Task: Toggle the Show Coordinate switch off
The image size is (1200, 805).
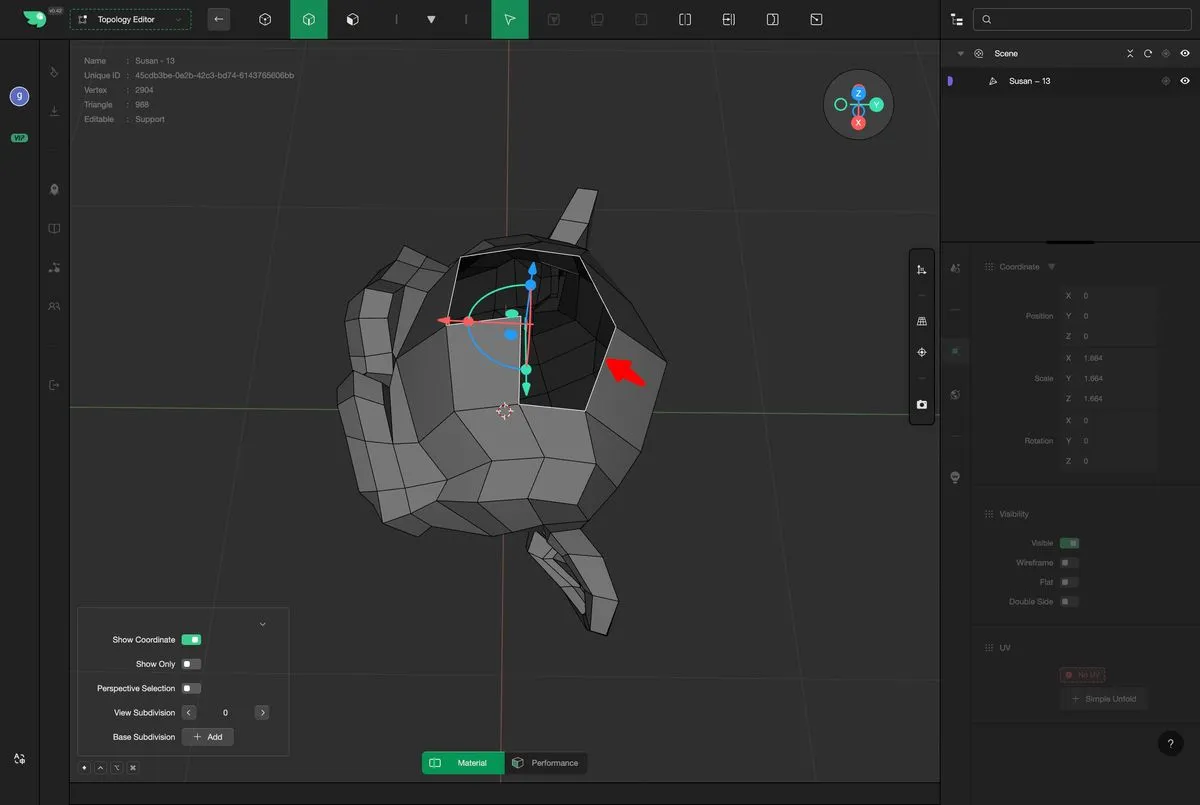Action: [191, 640]
